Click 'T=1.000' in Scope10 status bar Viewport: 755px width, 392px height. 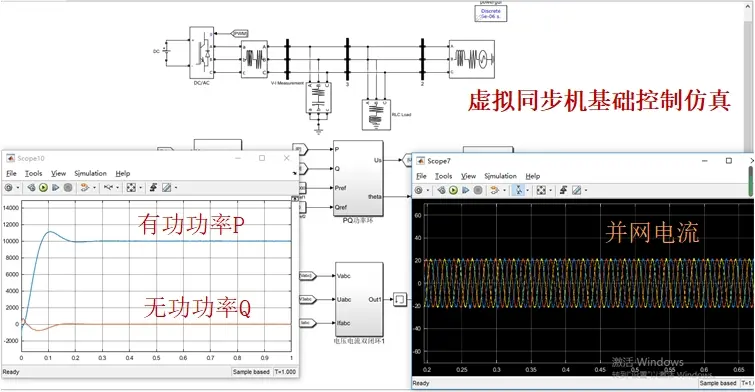285,372
